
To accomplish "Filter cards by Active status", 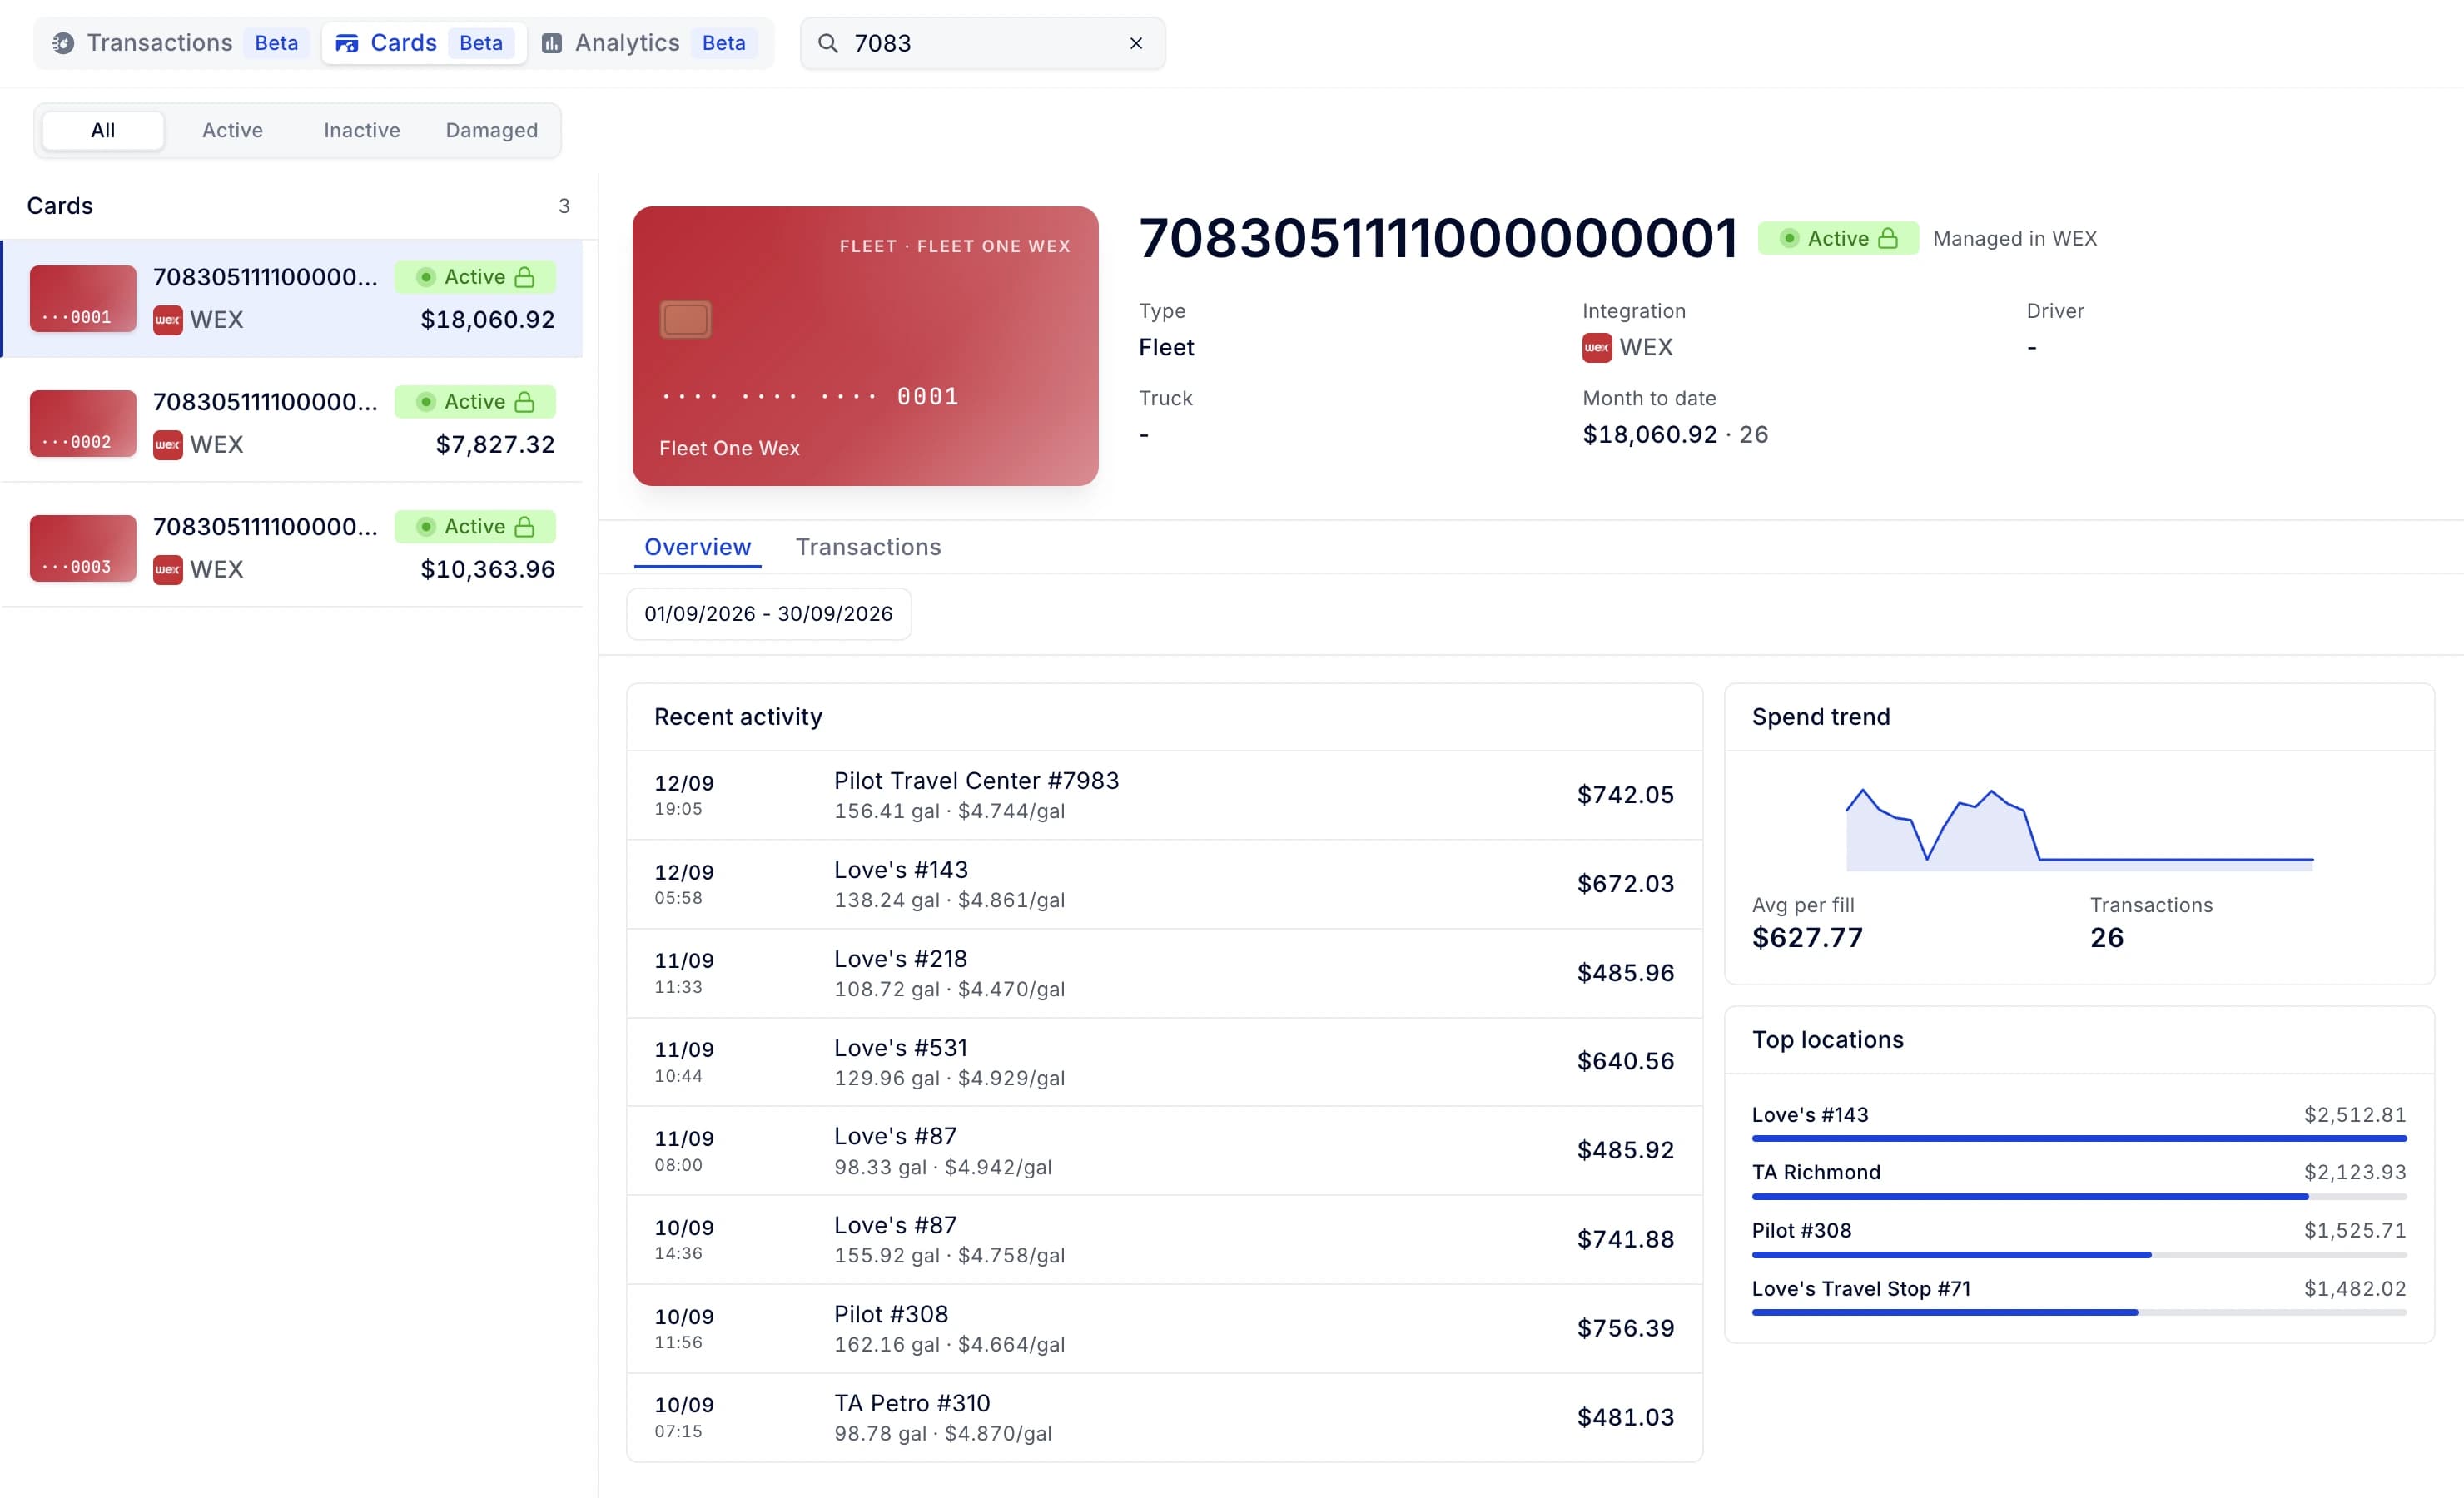I will coord(232,130).
